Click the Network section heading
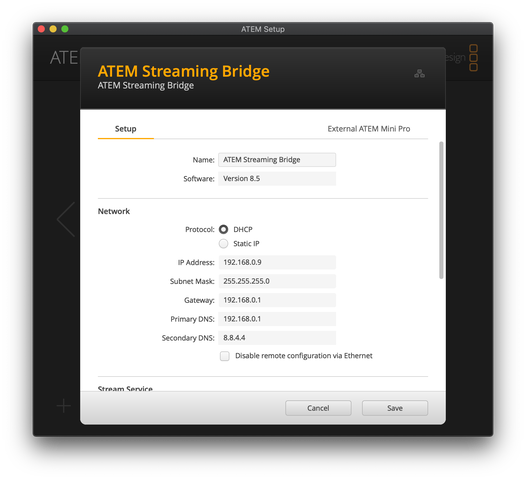The image size is (526, 480). pyautogui.click(x=114, y=211)
